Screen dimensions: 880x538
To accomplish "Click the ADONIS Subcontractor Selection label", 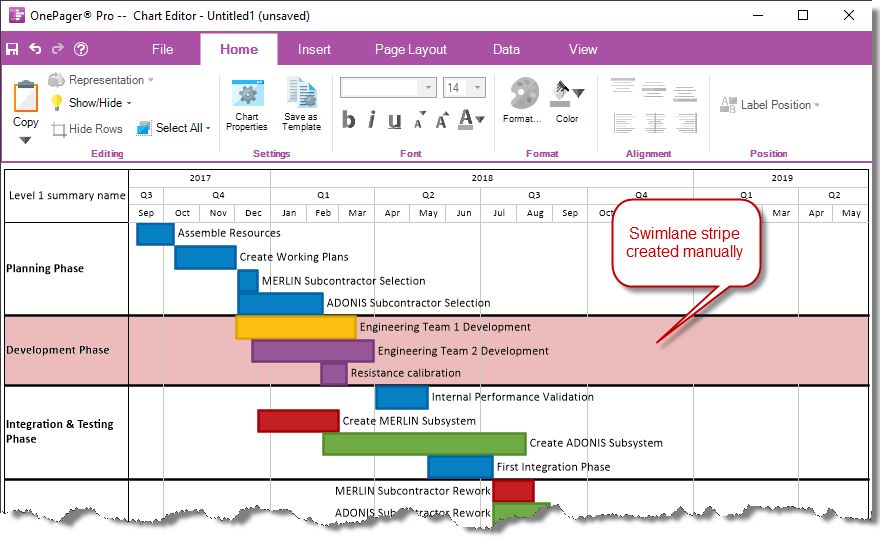I will [409, 303].
